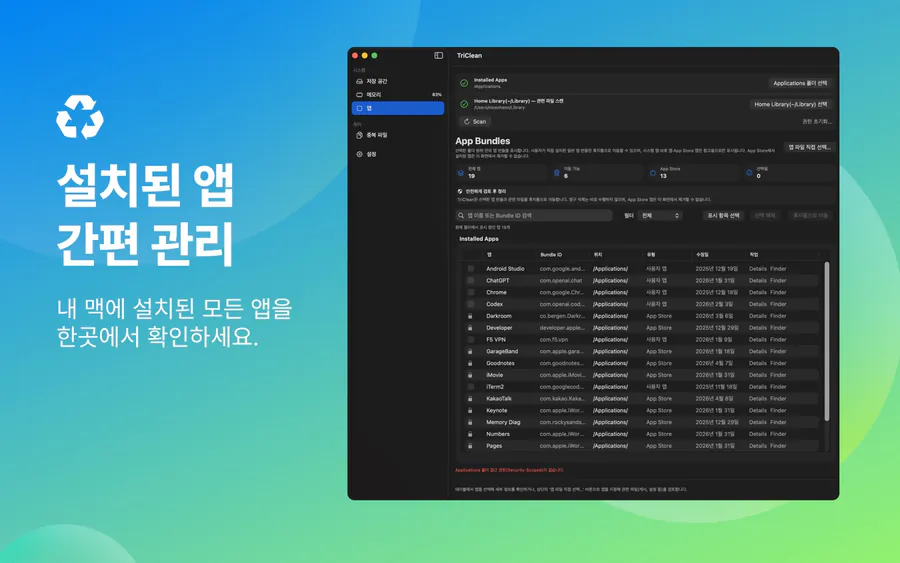
Task: Click the lock icon for Goodnotes
Action: [470, 363]
